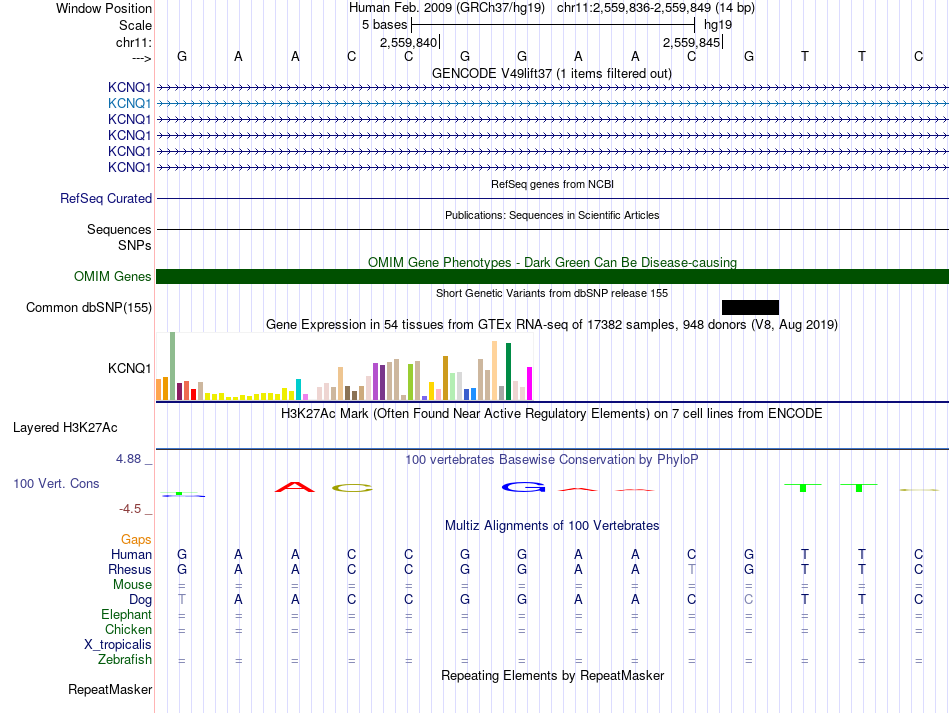Select the Human species row label
Image resolution: width=950 pixels, height=713 pixels.
pyautogui.click(x=131, y=554)
